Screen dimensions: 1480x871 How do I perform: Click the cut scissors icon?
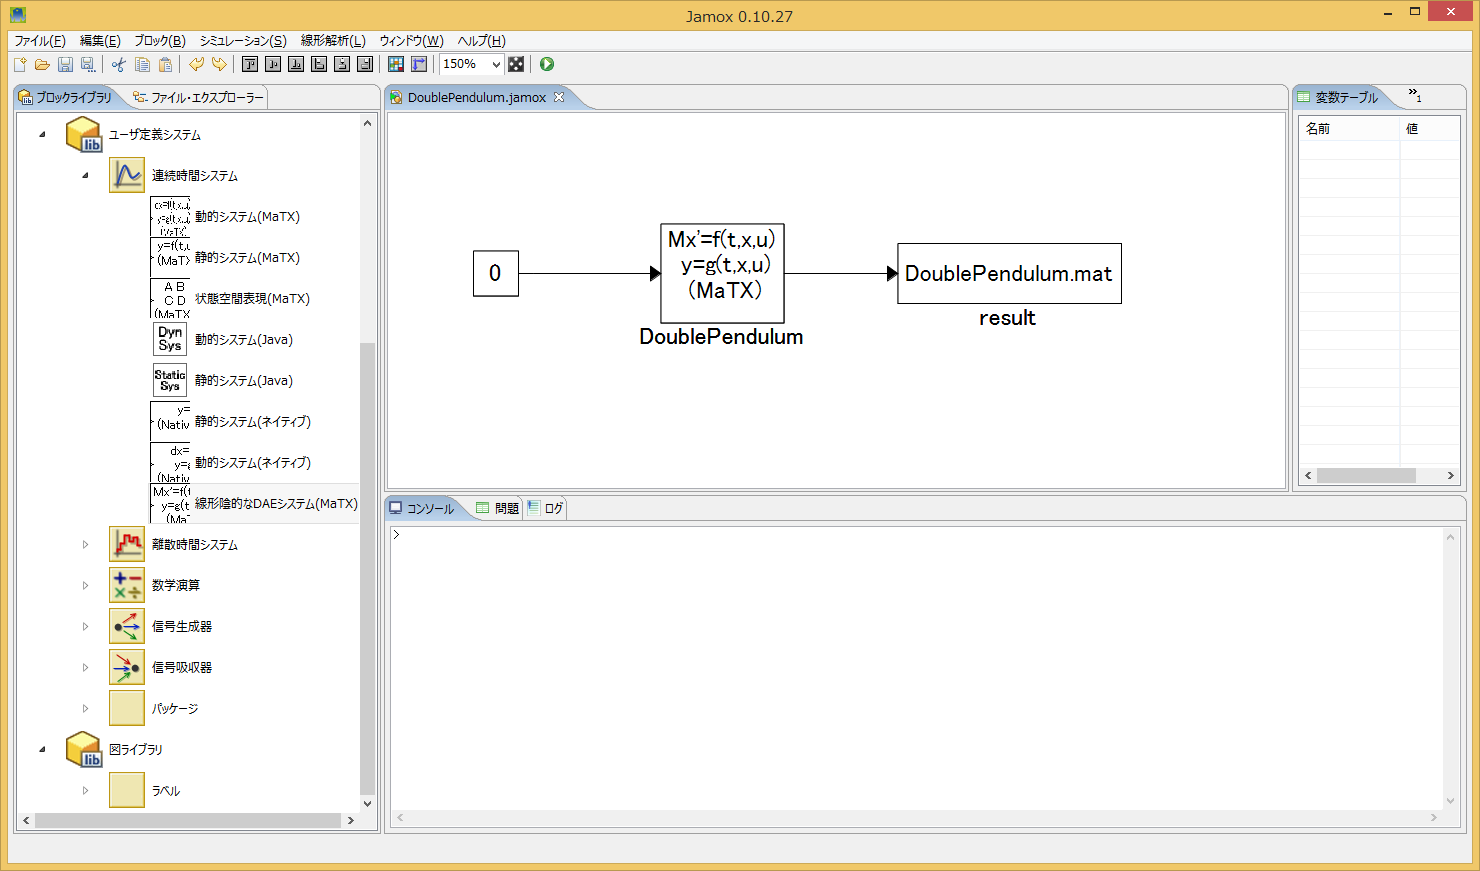(x=119, y=65)
